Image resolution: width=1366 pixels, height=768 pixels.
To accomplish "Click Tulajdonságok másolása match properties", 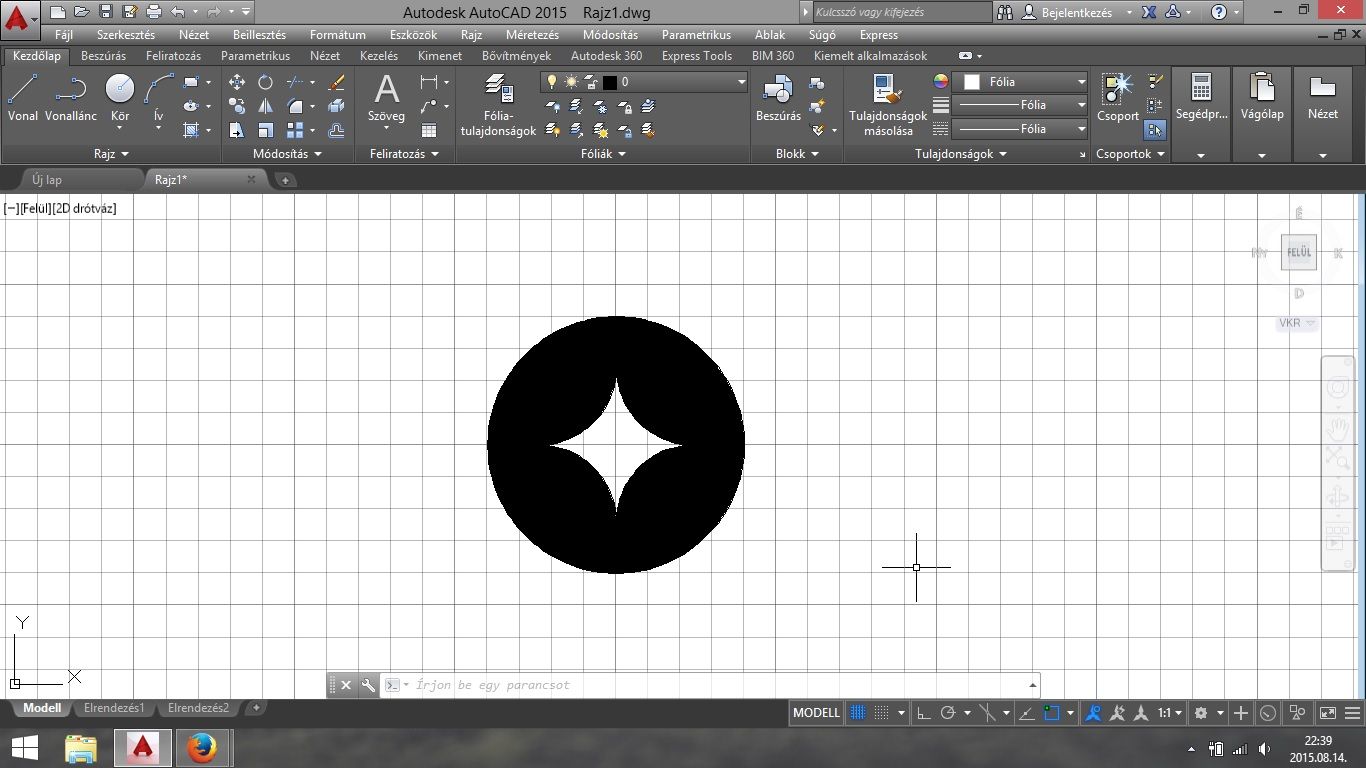I will (x=888, y=104).
